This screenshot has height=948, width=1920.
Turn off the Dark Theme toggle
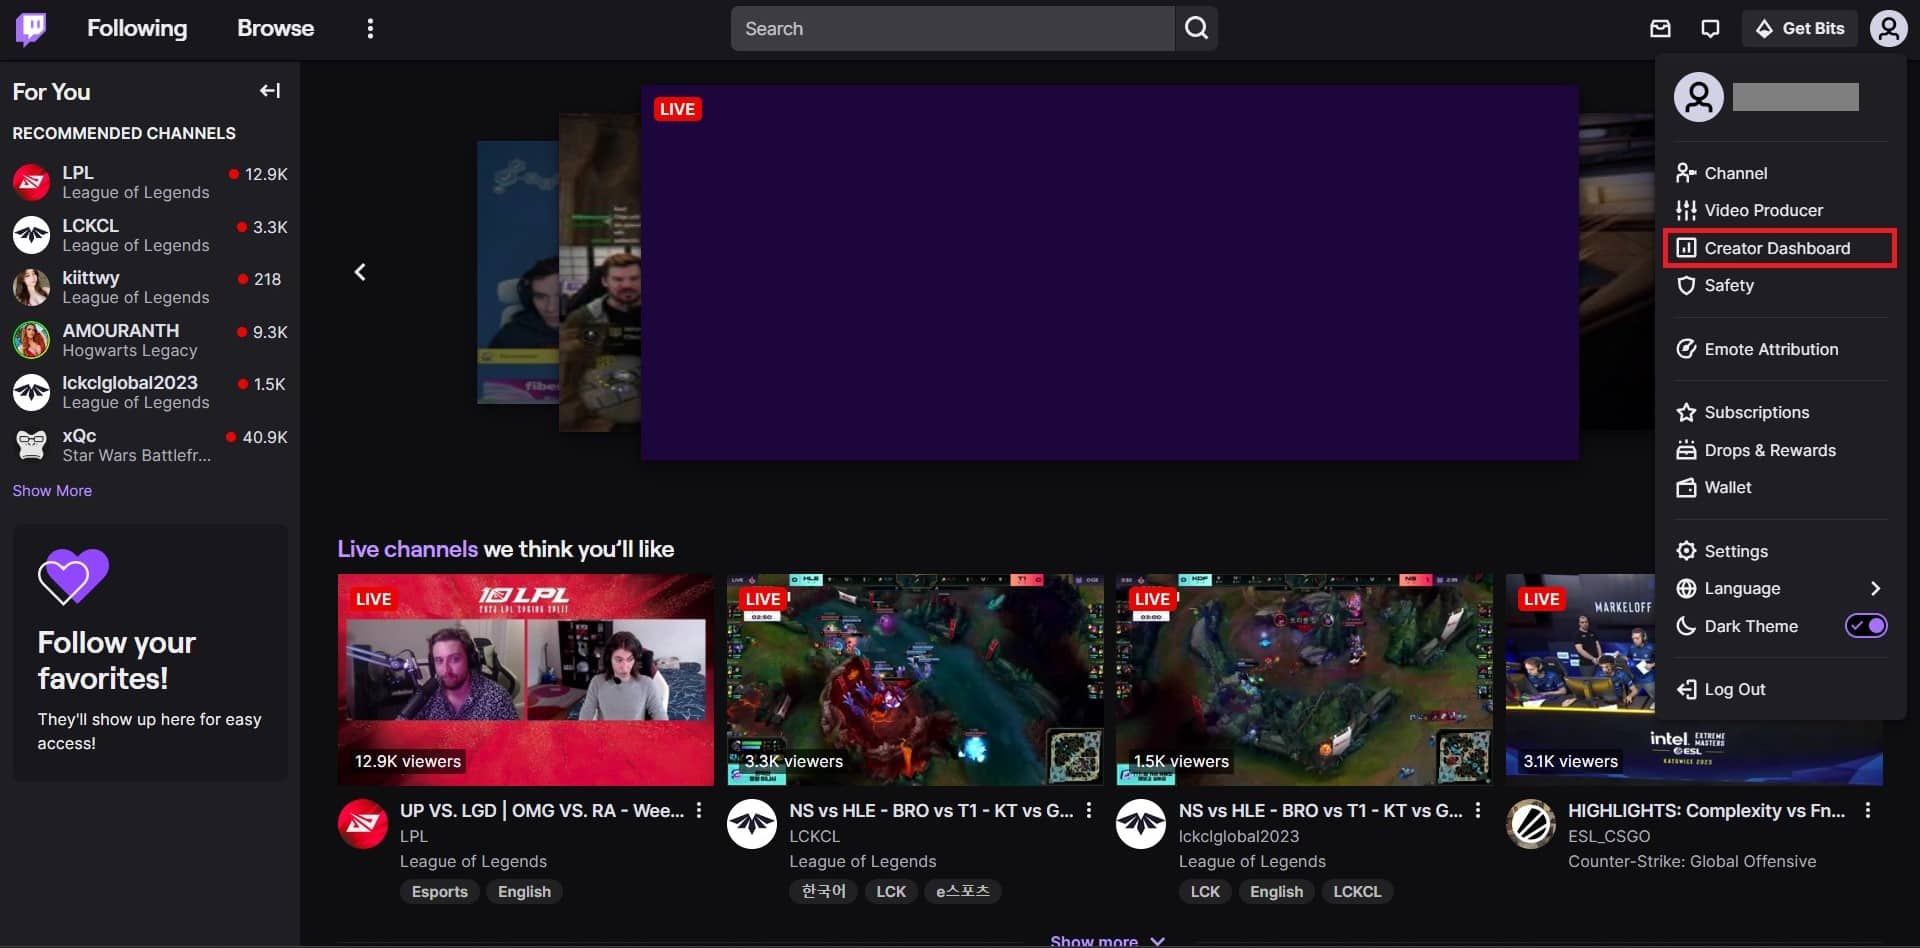pyautogui.click(x=1866, y=626)
